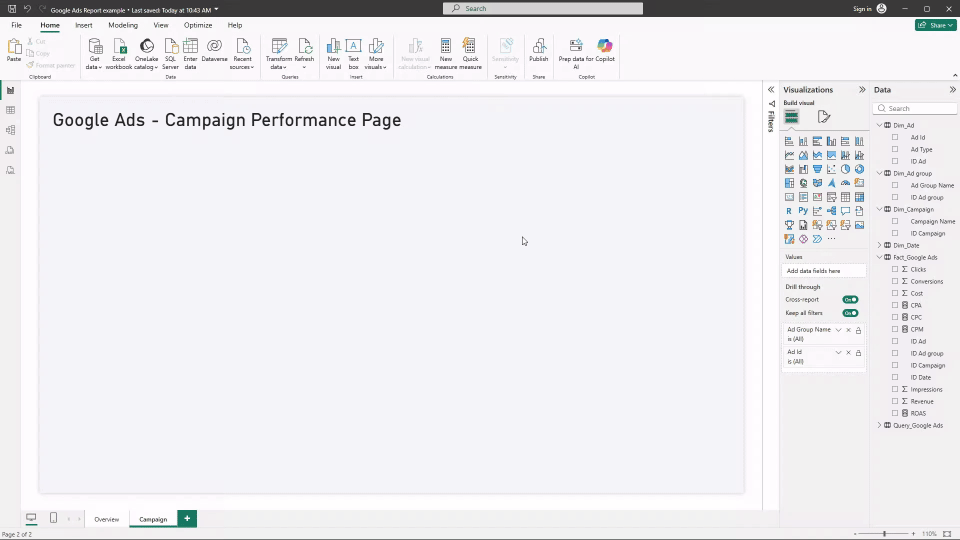
Task: Switch to mobile layout icon
Action: point(53,518)
